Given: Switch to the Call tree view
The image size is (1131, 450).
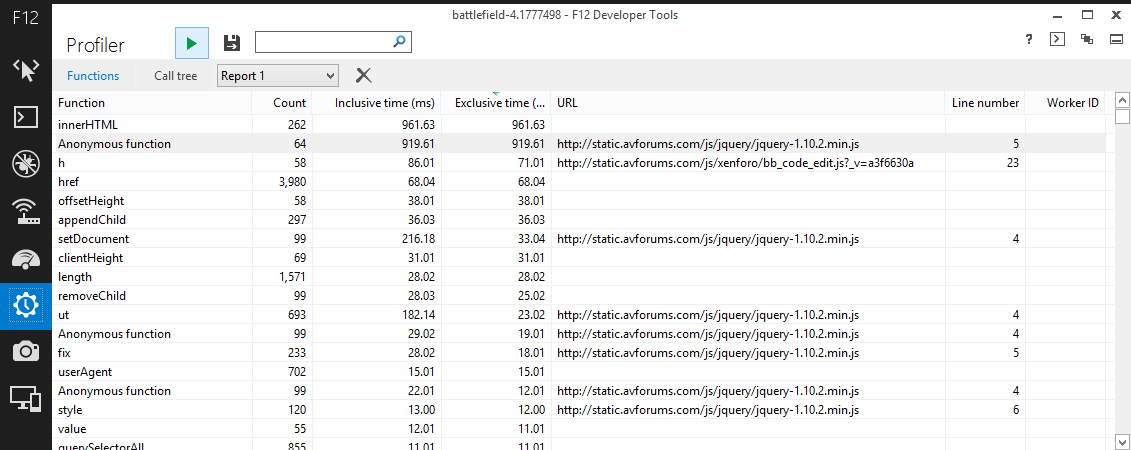Looking at the screenshot, I should coord(175,76).
